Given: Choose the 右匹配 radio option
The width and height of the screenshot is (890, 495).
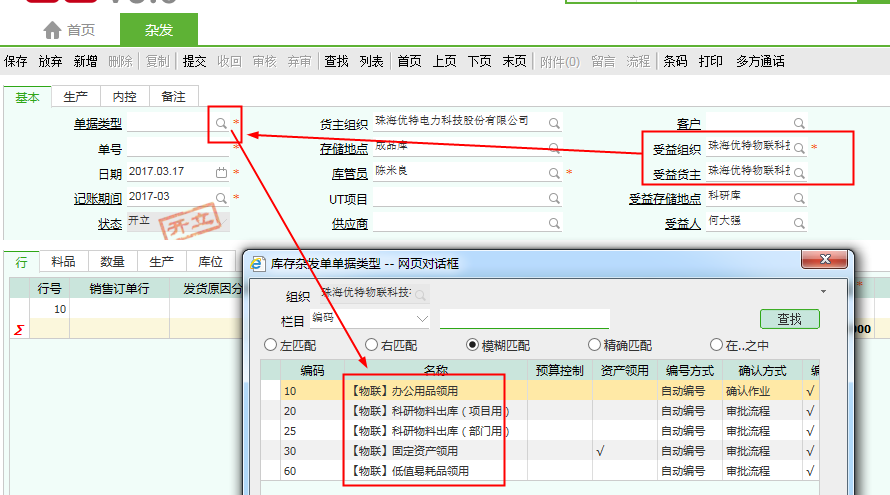Looking at the screenshot, I should [373, 345].
